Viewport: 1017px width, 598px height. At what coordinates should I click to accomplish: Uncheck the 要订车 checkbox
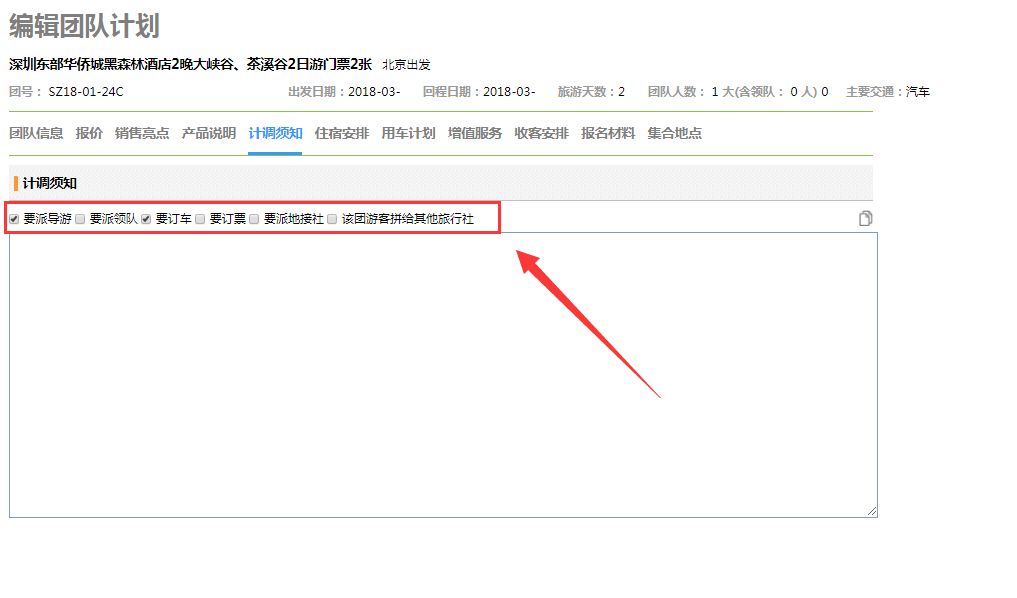(x=146, y=219)
